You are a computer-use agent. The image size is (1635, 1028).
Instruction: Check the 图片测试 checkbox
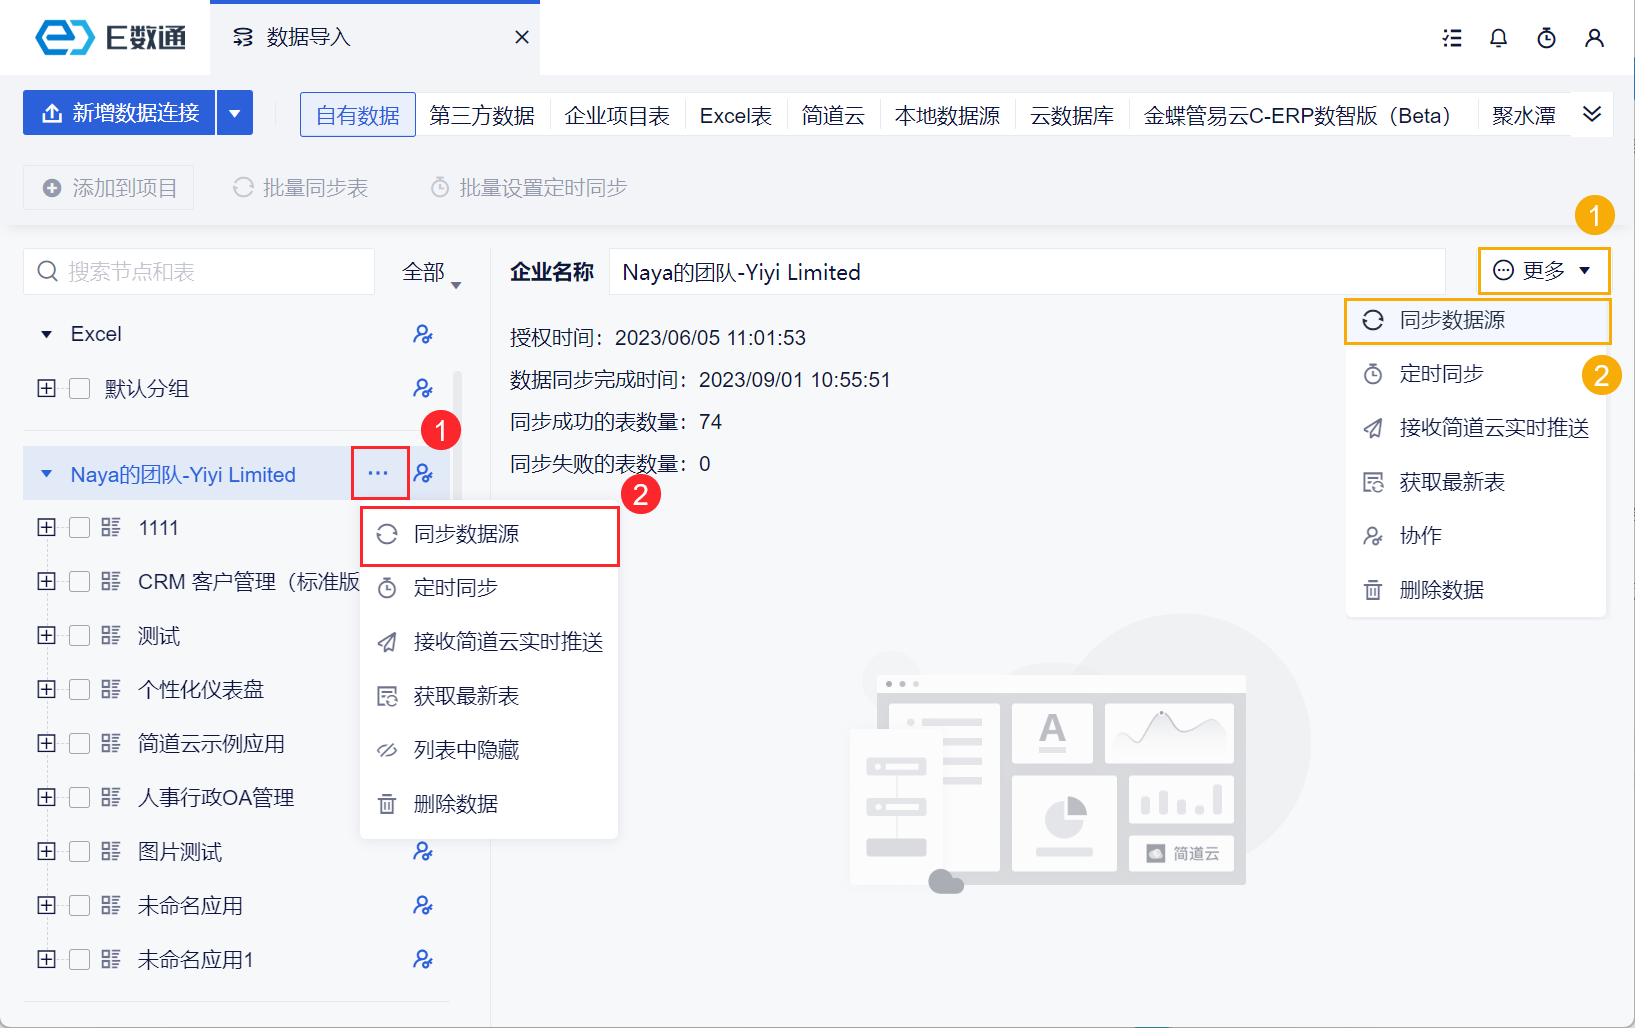click(x=80, y=851)
